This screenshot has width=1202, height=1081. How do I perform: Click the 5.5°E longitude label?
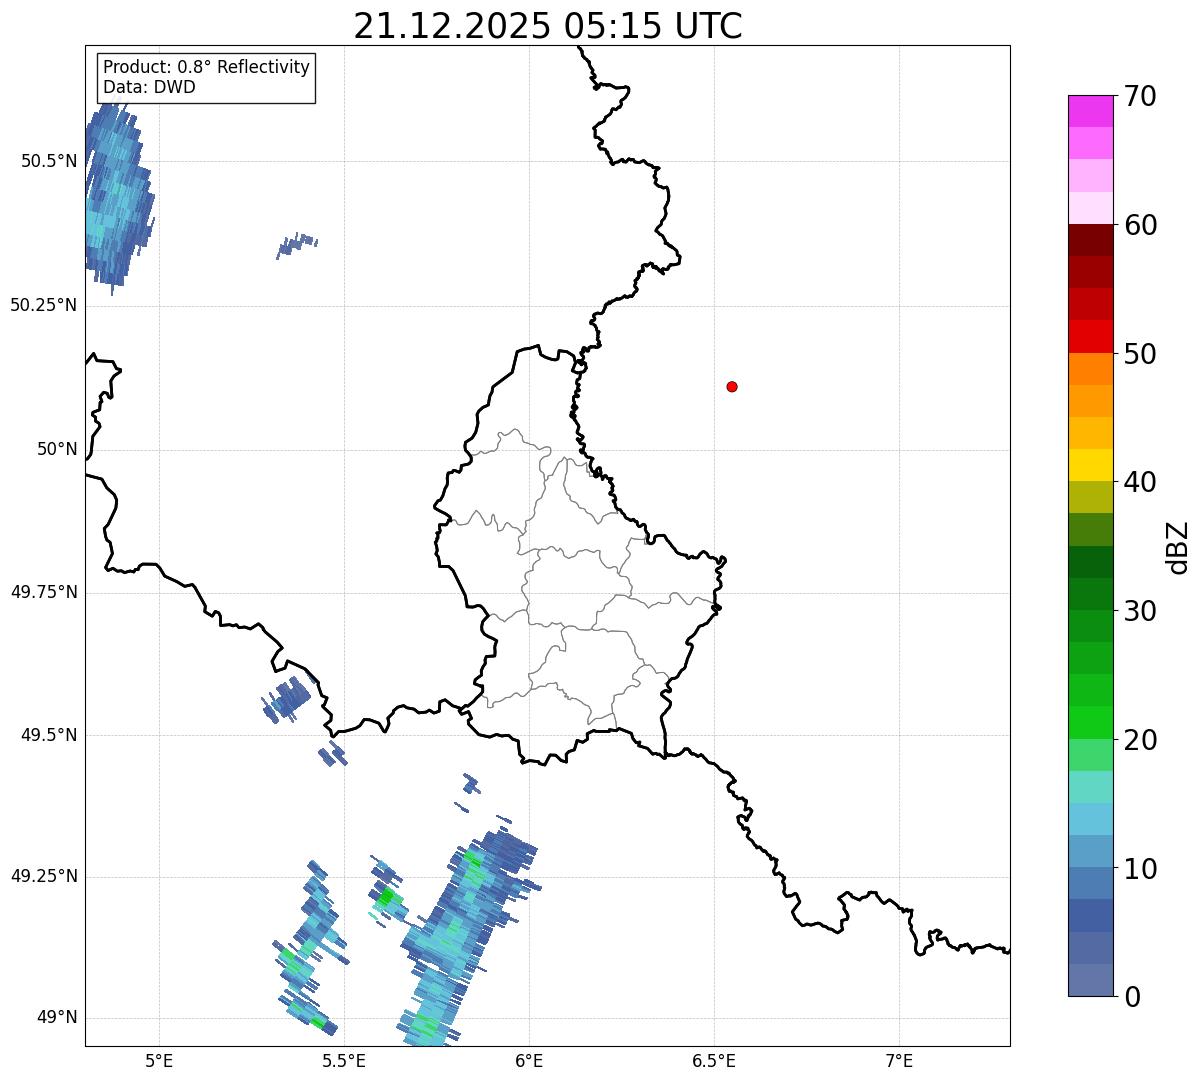click(x=344, y=1060)
